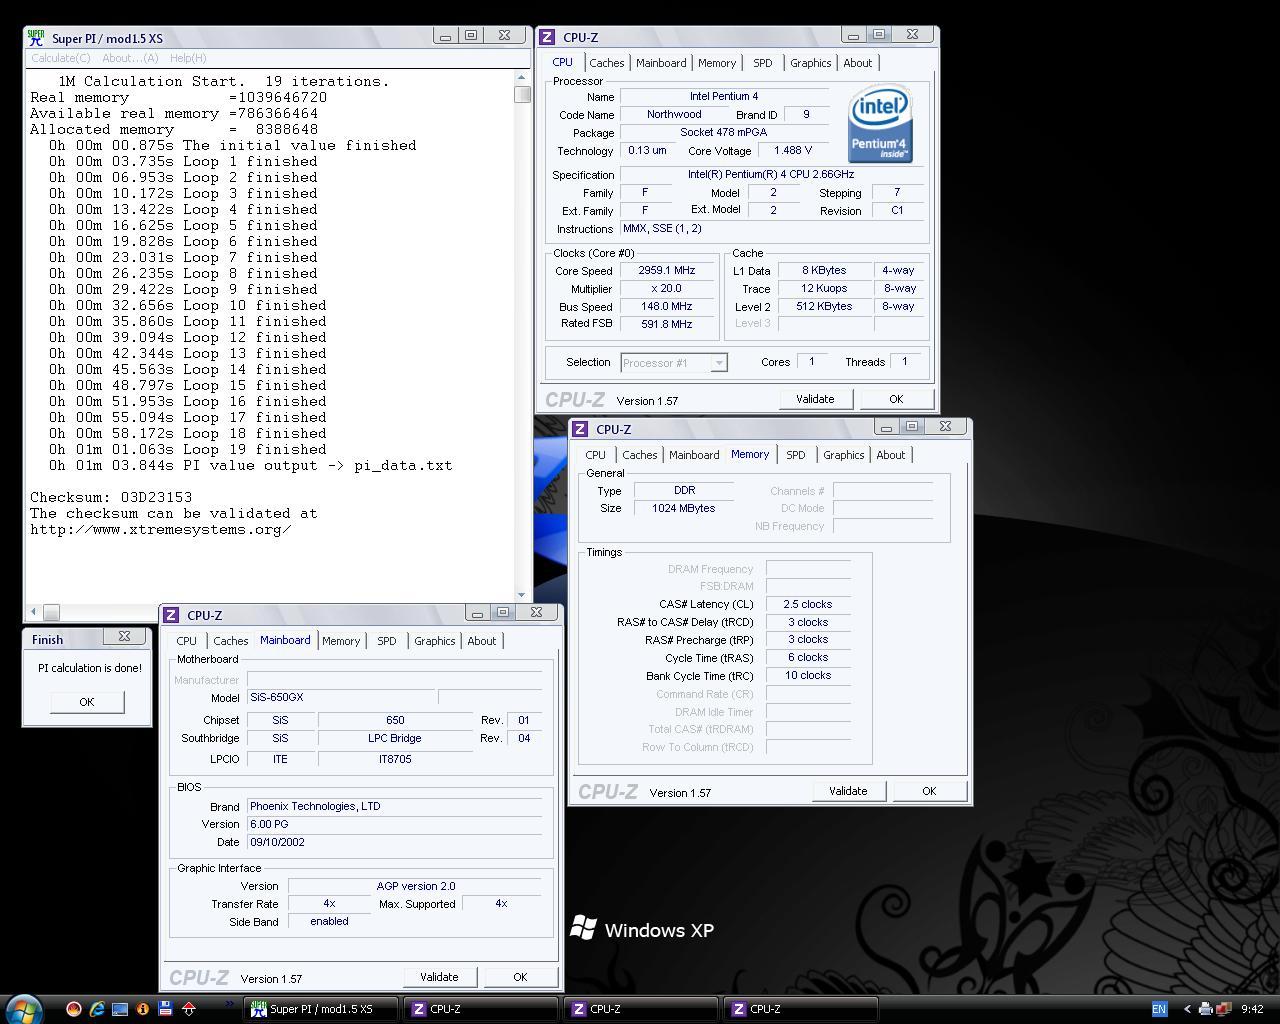Open the Windows Start orb
Viewport: 1280px width, 1024px height.
24,1008
